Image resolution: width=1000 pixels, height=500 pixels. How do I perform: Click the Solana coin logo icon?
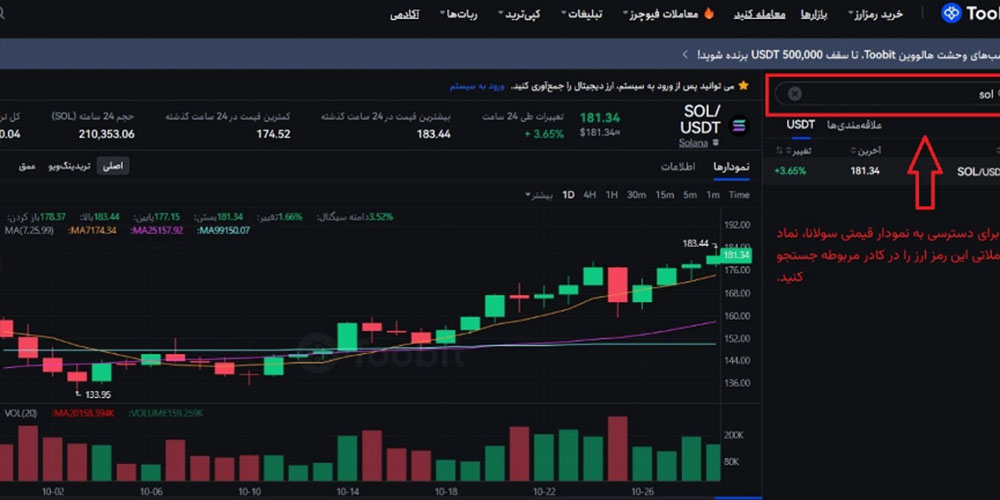point(739,126)
